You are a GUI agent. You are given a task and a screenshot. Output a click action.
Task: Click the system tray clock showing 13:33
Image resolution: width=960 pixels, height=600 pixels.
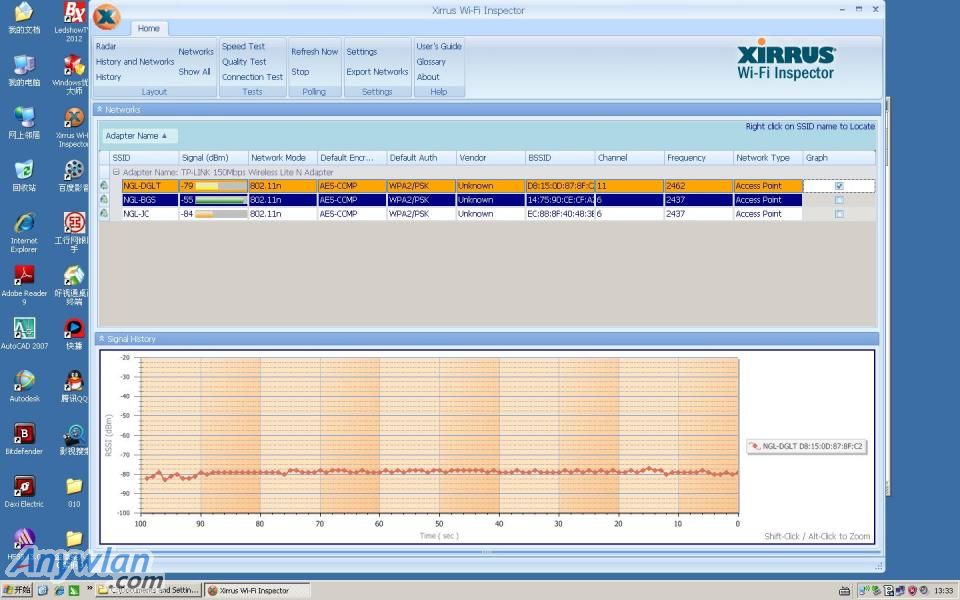[943, 591]
